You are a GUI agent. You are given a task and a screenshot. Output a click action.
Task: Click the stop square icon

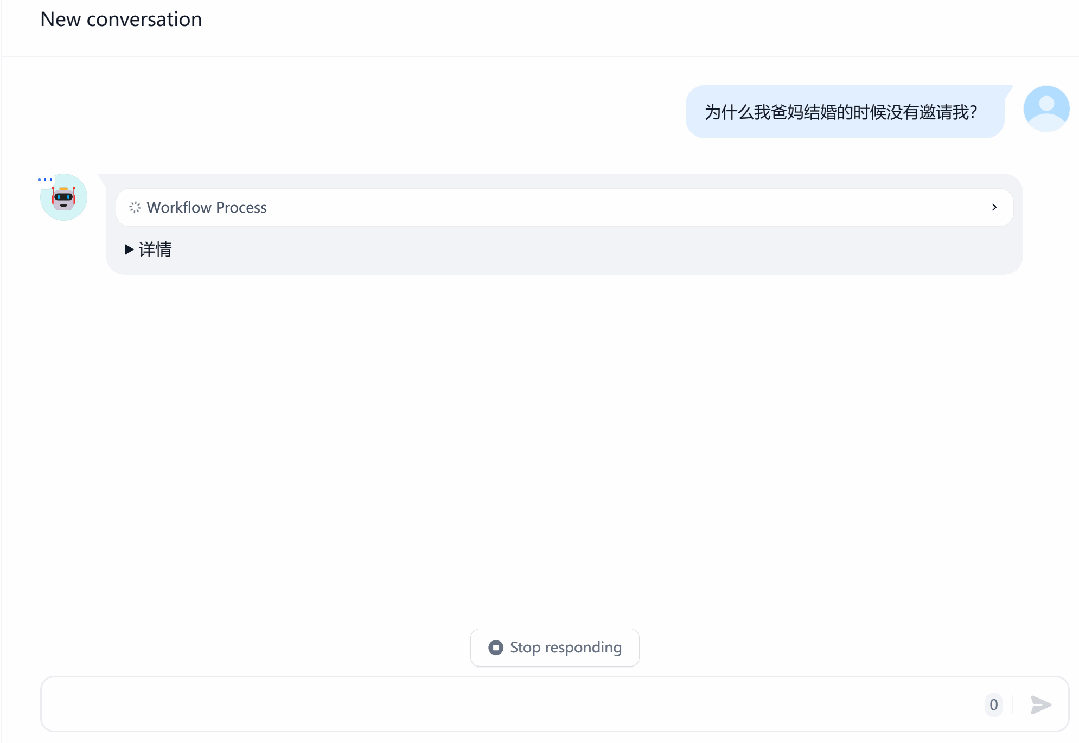point(495,647)
